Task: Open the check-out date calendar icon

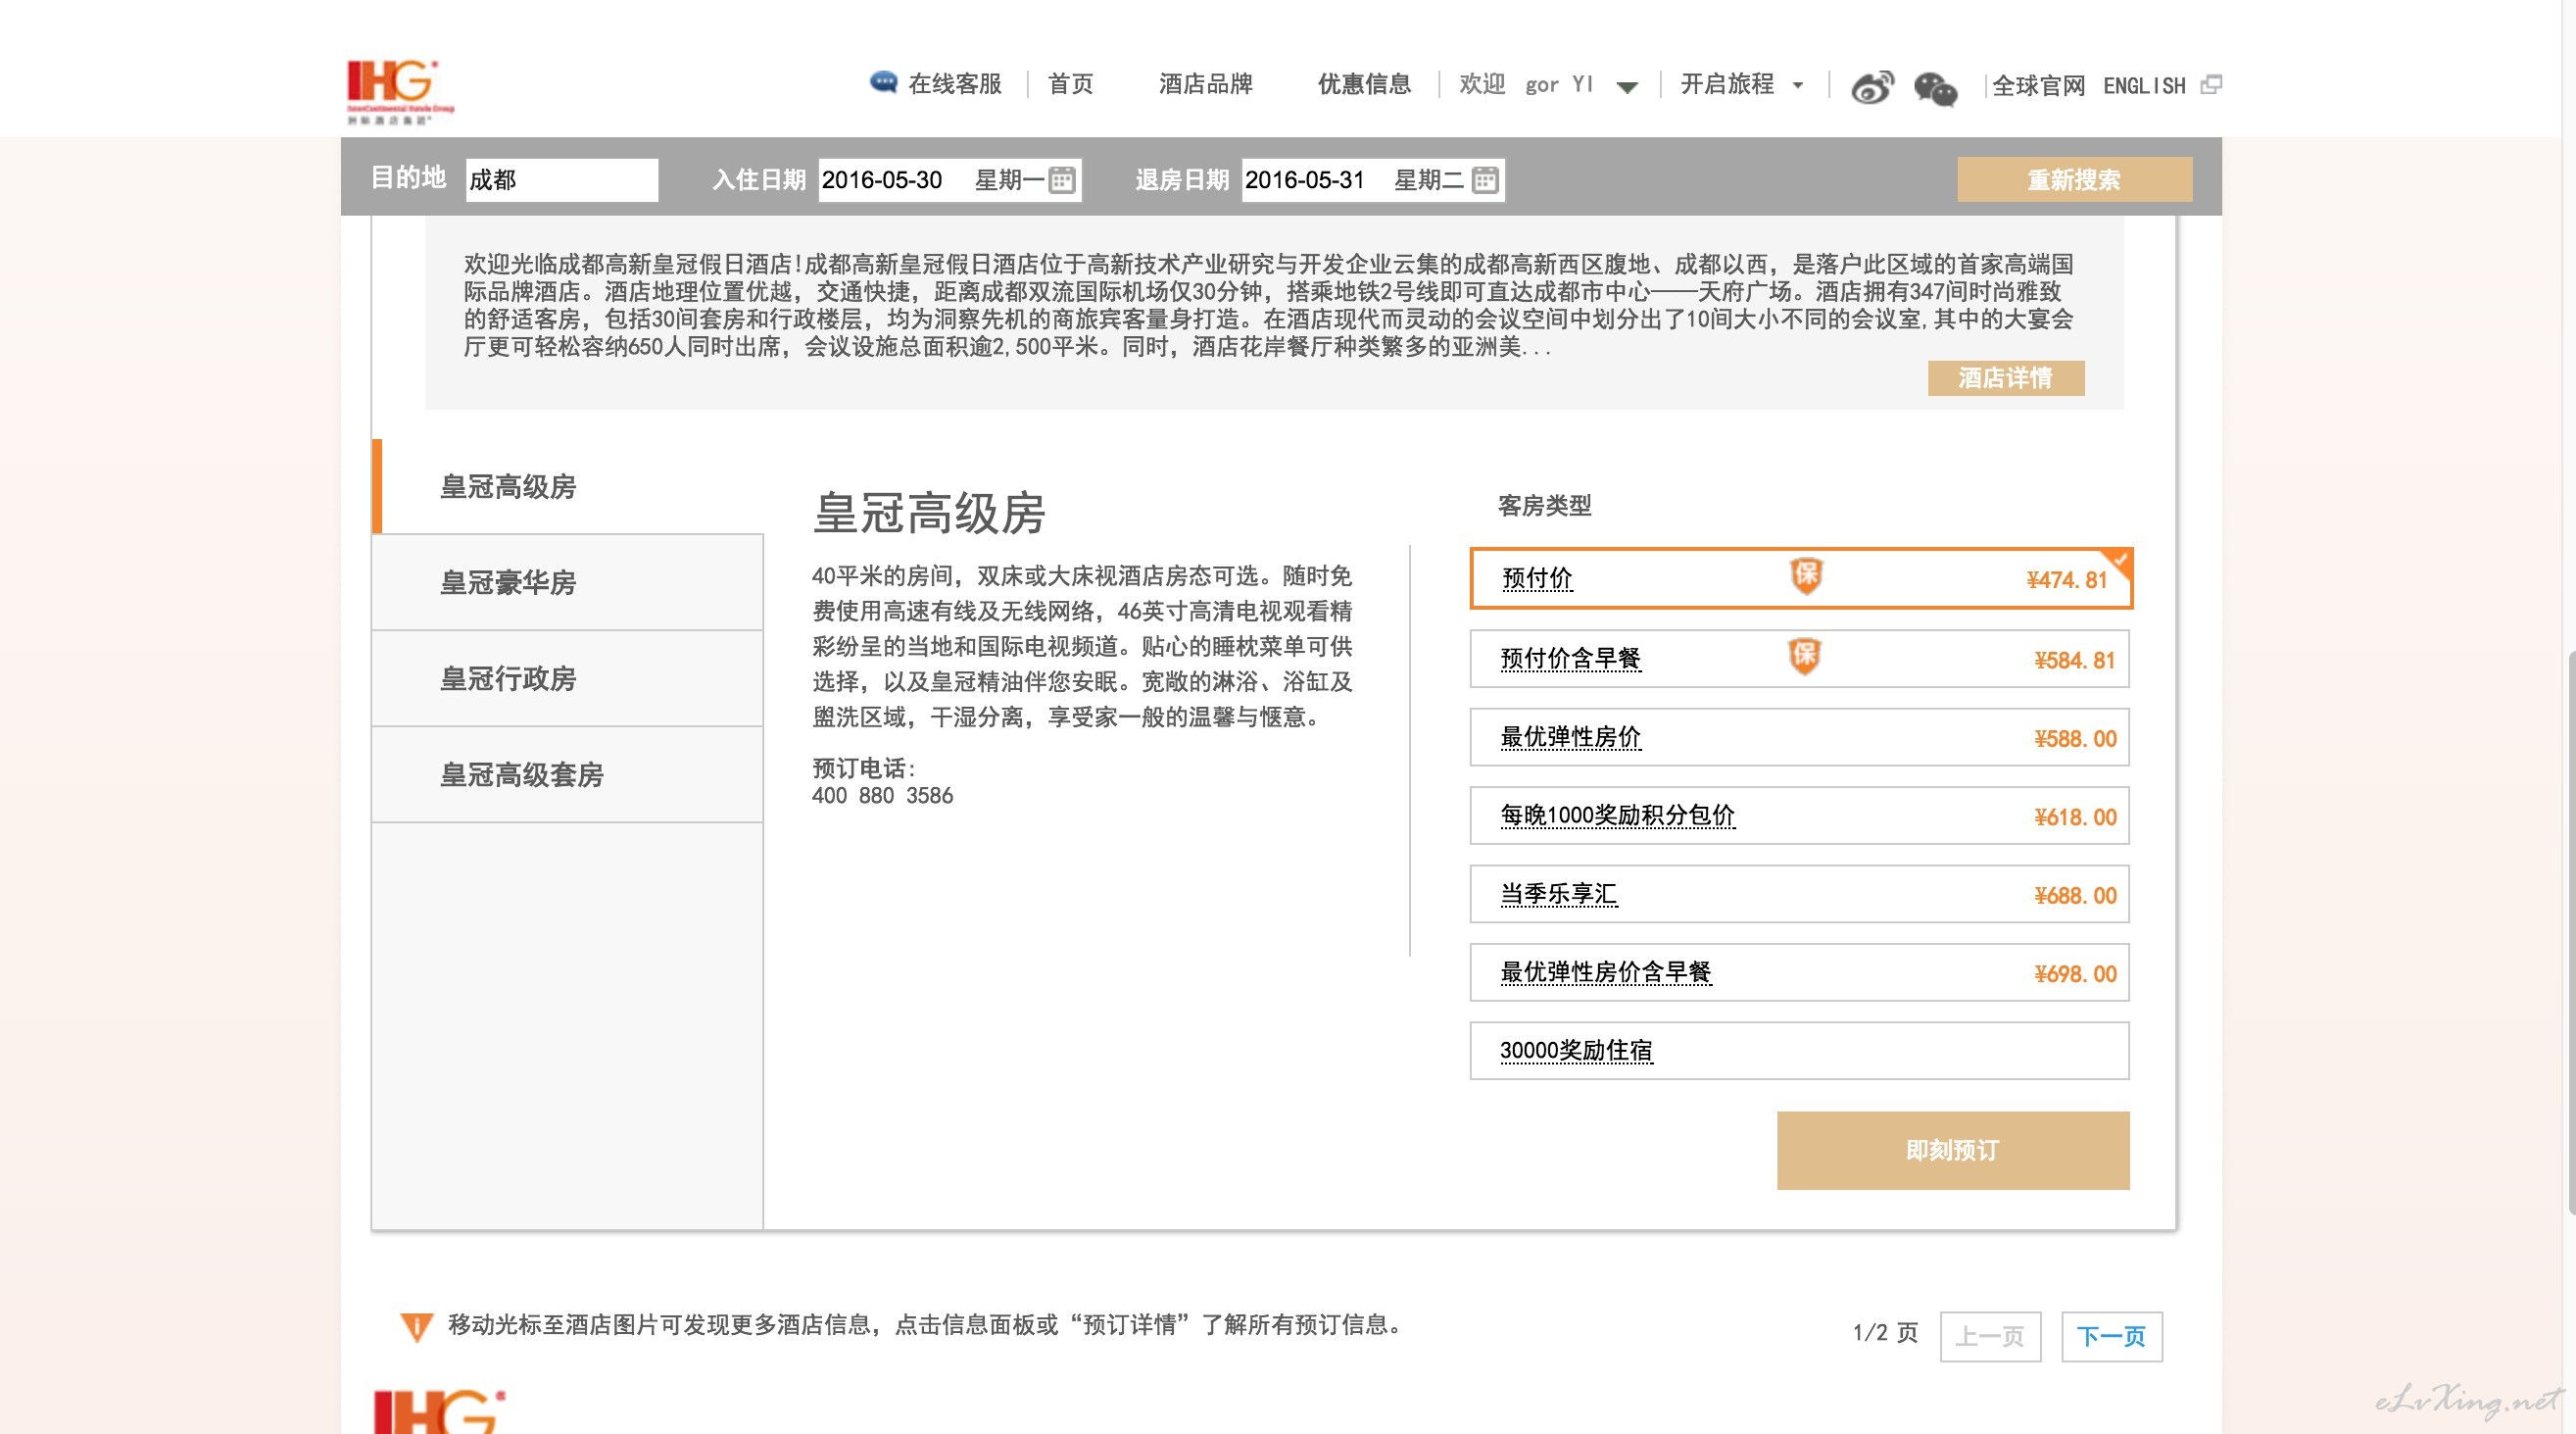Action: [1487, 180]
